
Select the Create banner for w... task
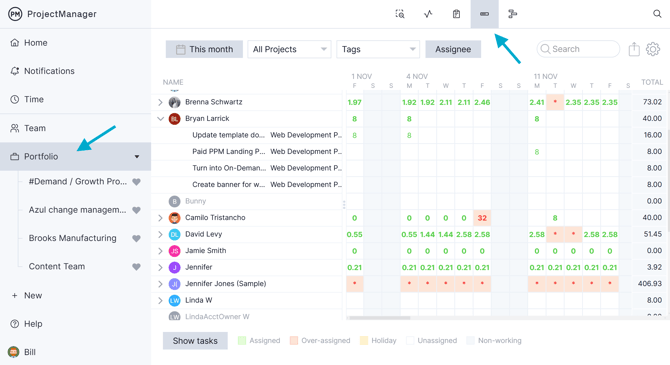coord(229,185)
